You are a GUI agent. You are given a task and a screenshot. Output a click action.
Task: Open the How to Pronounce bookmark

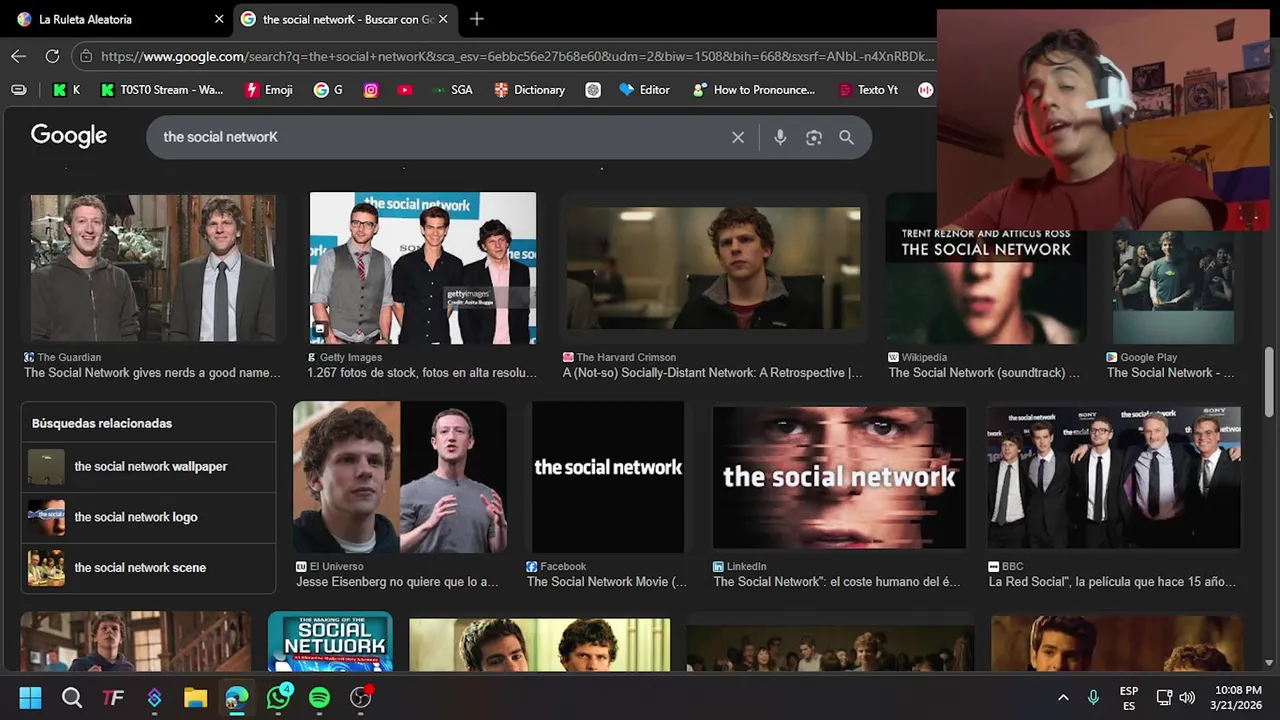pos(754,90)
